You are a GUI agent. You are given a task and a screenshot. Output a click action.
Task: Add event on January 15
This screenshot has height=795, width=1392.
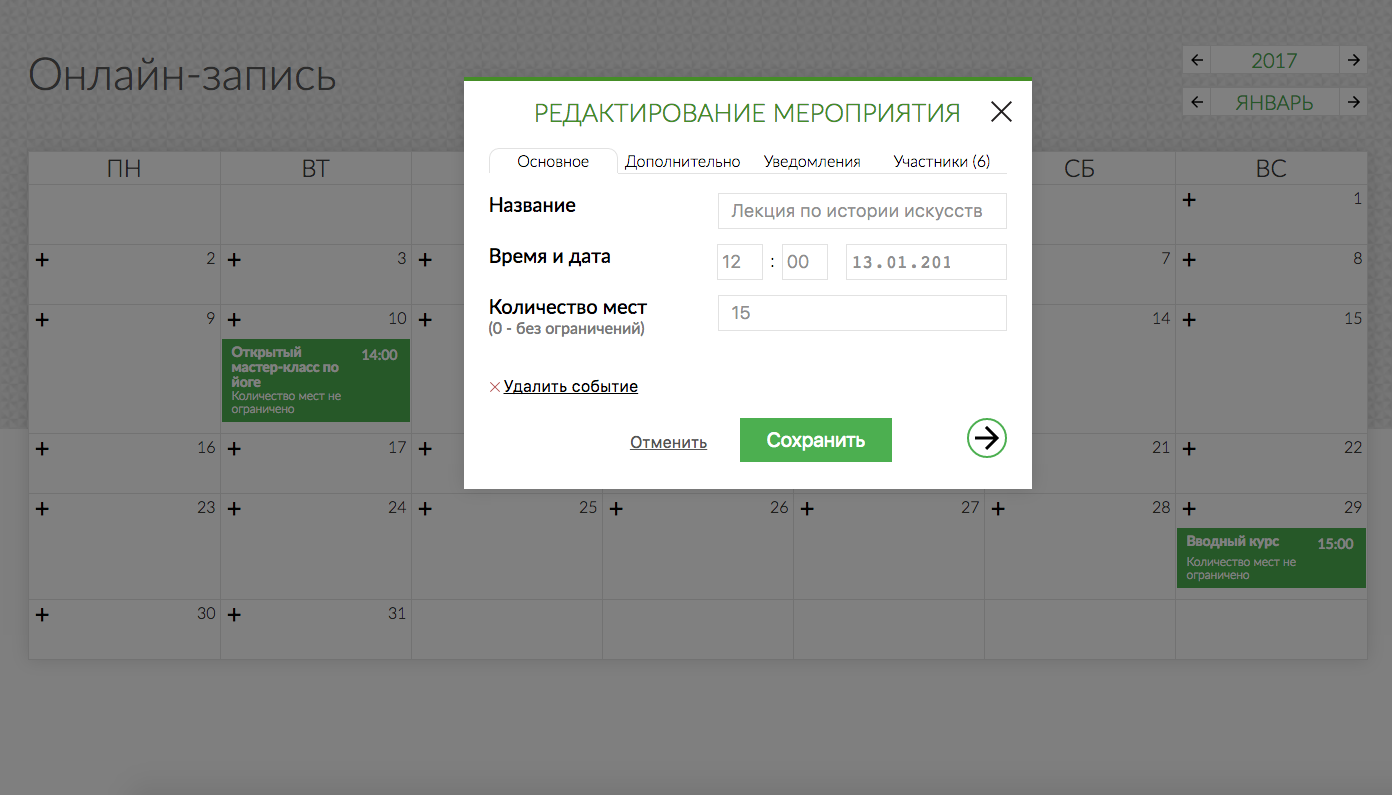point(1189,320)
